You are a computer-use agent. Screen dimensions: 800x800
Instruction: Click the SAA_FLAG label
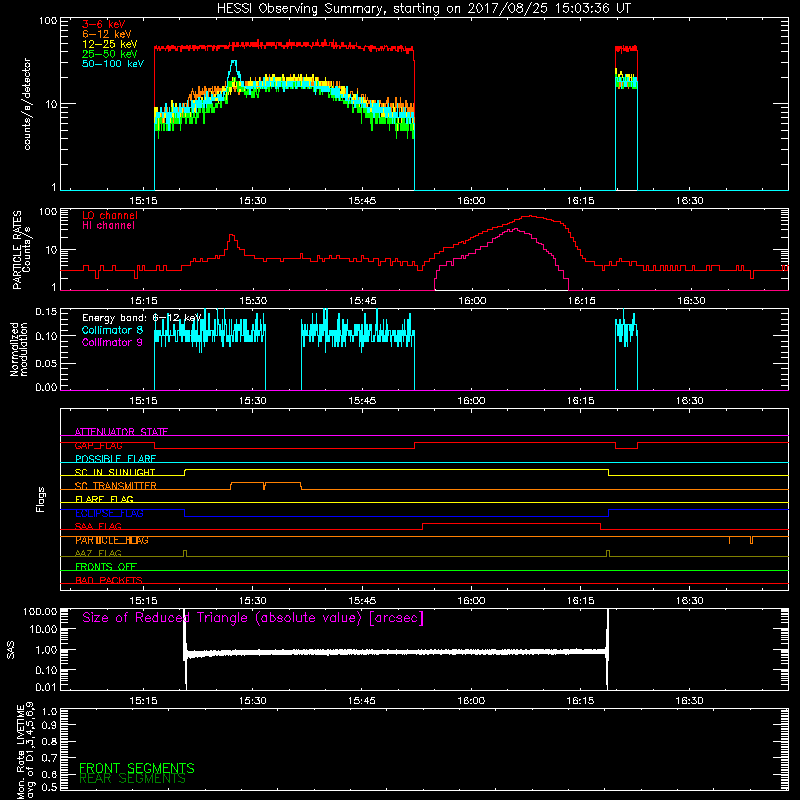(98, 526)
